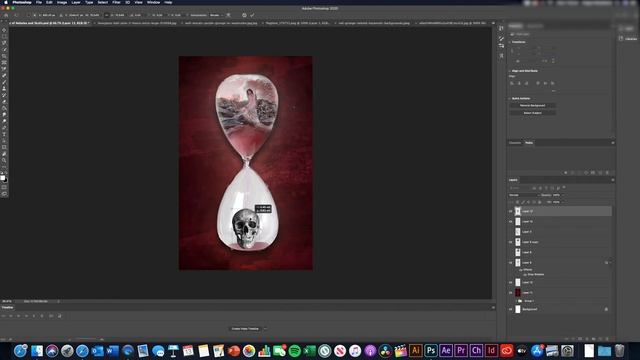Hide the Layer 8 copy layer
Image resolution: width=640 pixels, height=360 pixels.
[x=511, y=242]
